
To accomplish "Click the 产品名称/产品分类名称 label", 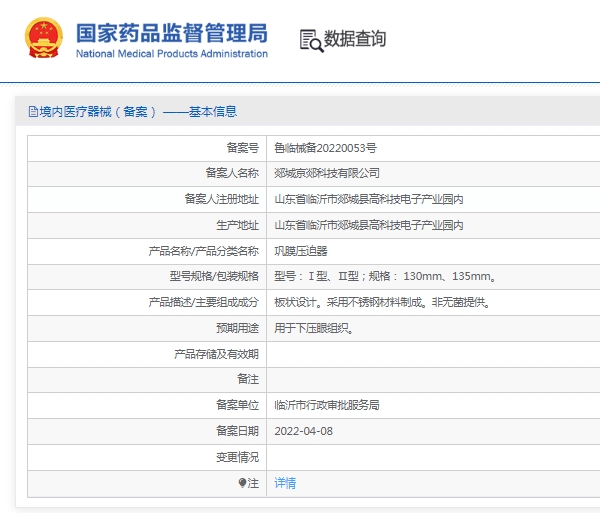I will 204,251.
